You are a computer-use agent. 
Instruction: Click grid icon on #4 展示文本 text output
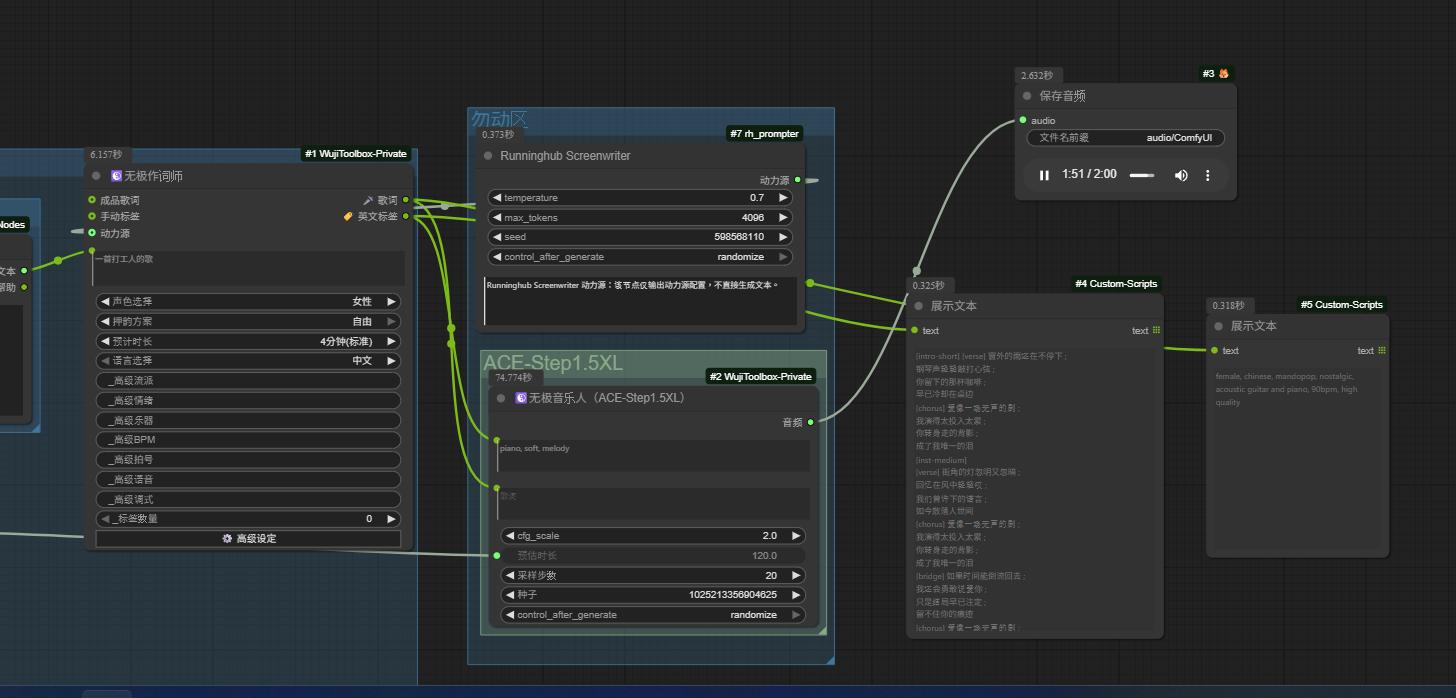pos(1156,330)
